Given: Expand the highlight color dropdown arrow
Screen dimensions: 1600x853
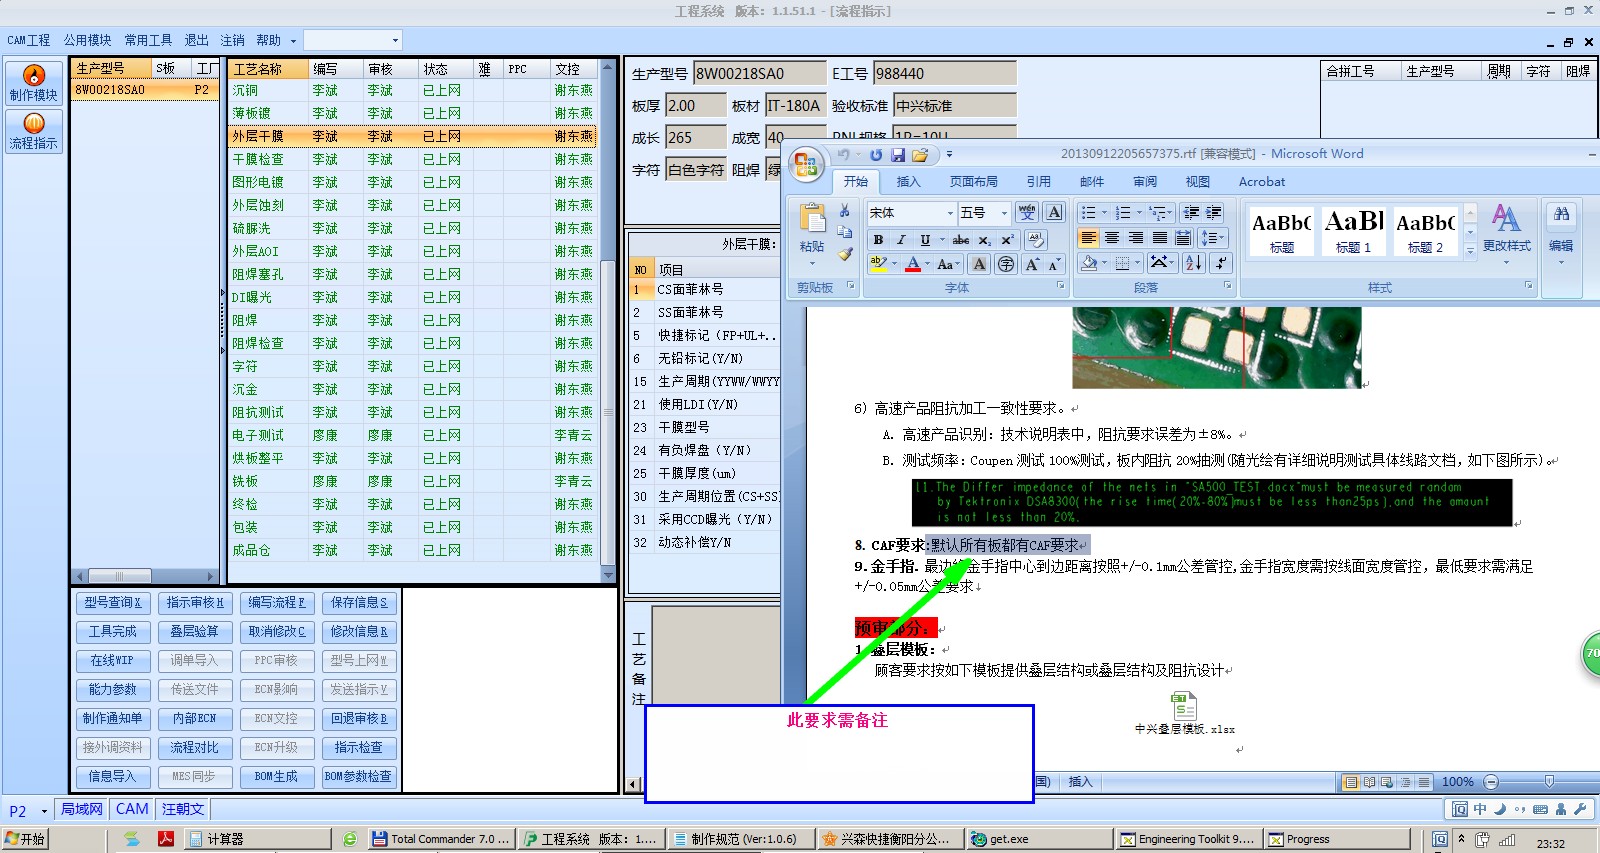Looking at the screenshot, I should (x=894, y=264).
